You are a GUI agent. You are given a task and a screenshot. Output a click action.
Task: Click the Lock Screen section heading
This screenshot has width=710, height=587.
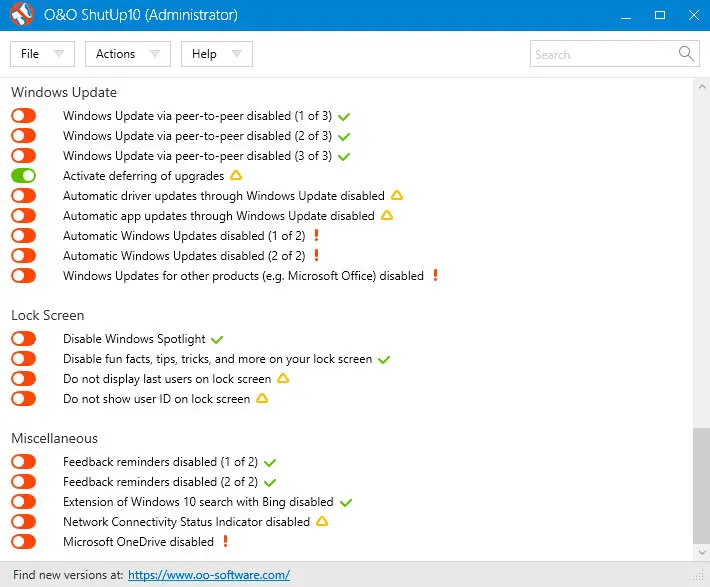[x=48, y=315]
